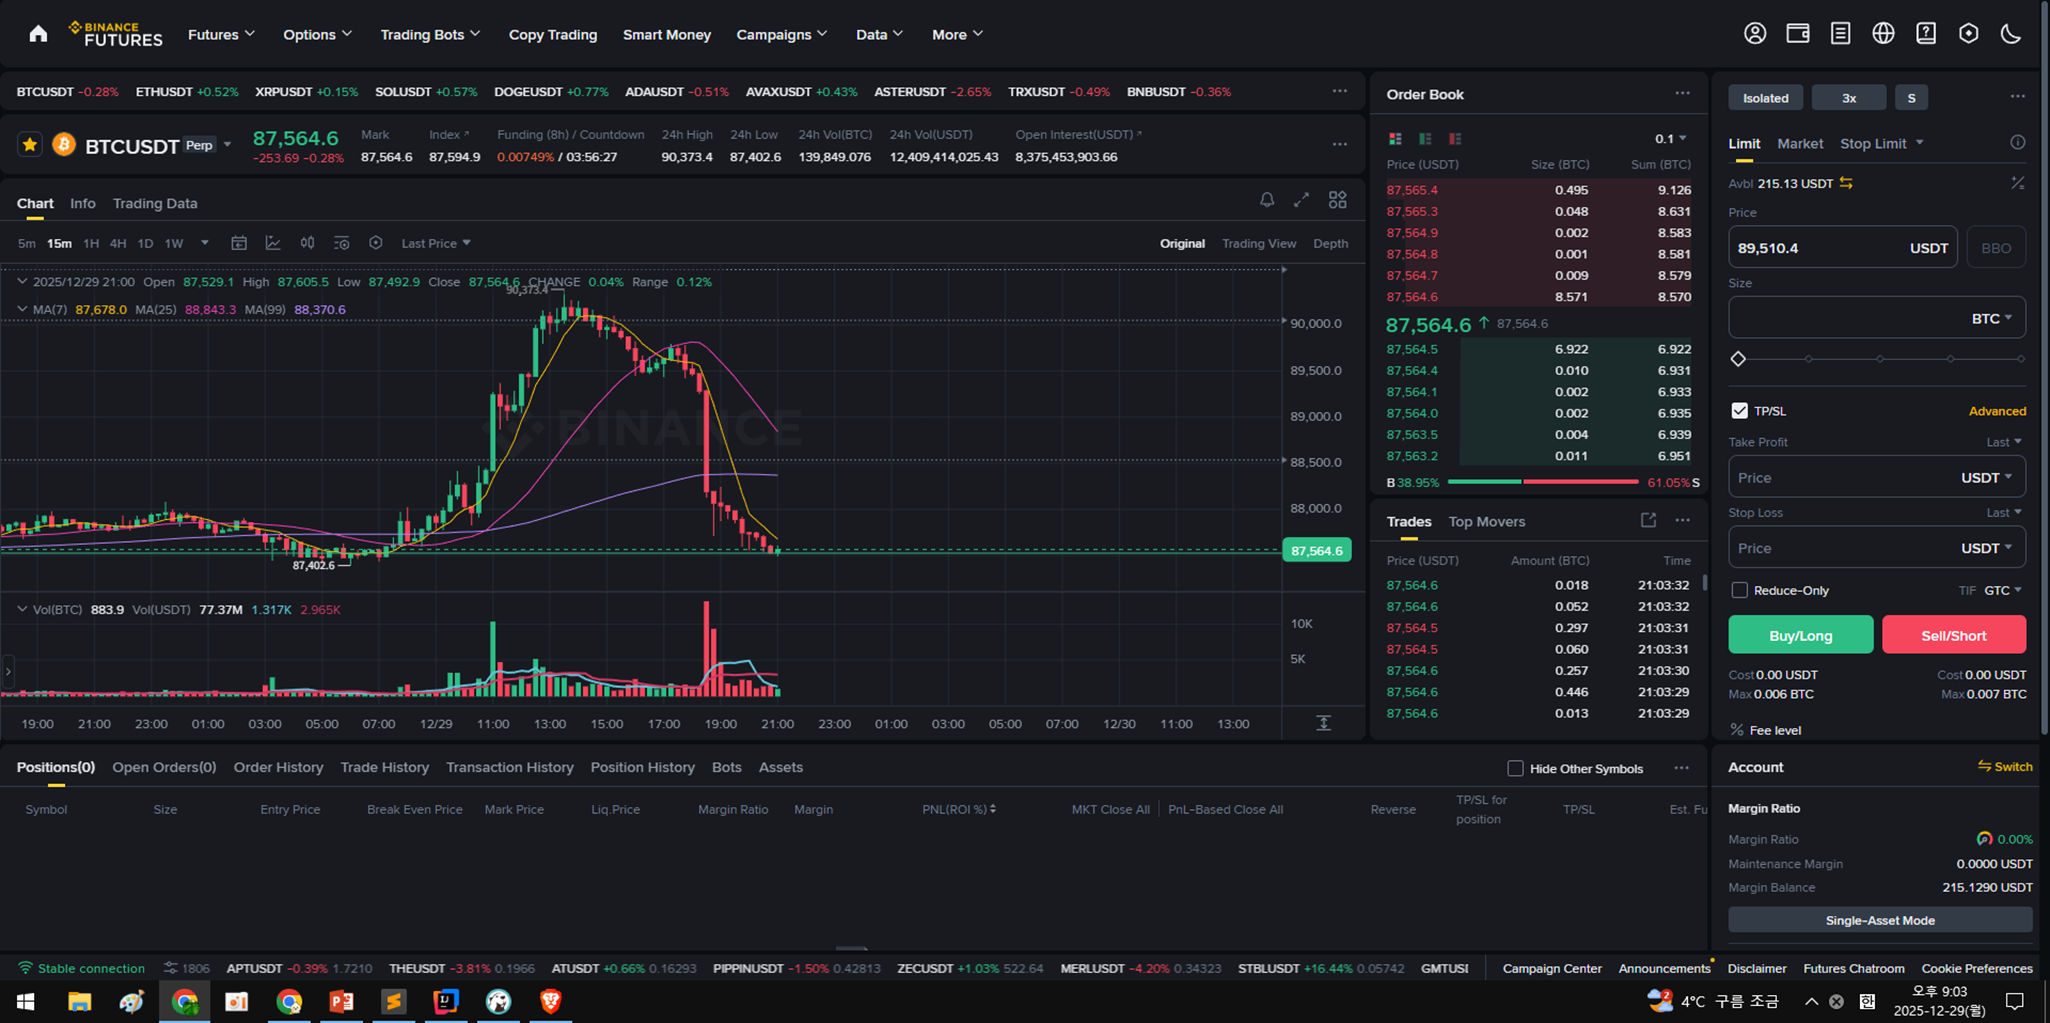Open technical indicators line-chart icon

coord(273,243)
